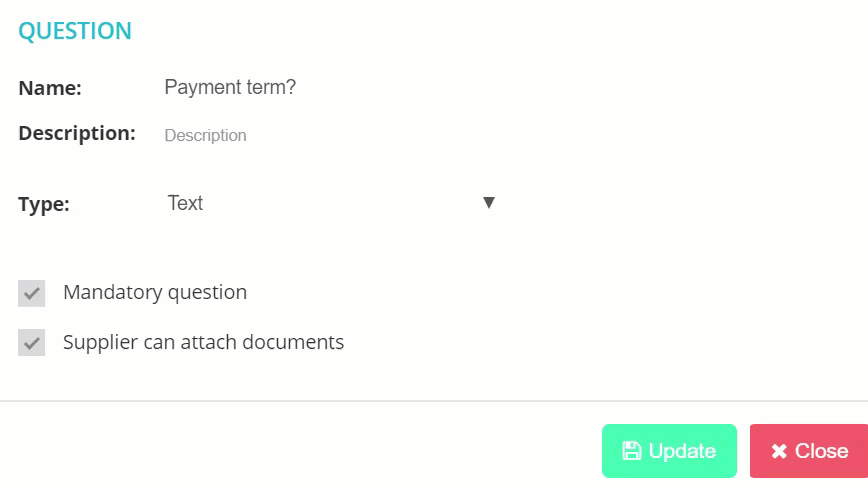
Task: Dismiss dialog with the Close button
Action: pyautogui.click(x=809, y=451)
